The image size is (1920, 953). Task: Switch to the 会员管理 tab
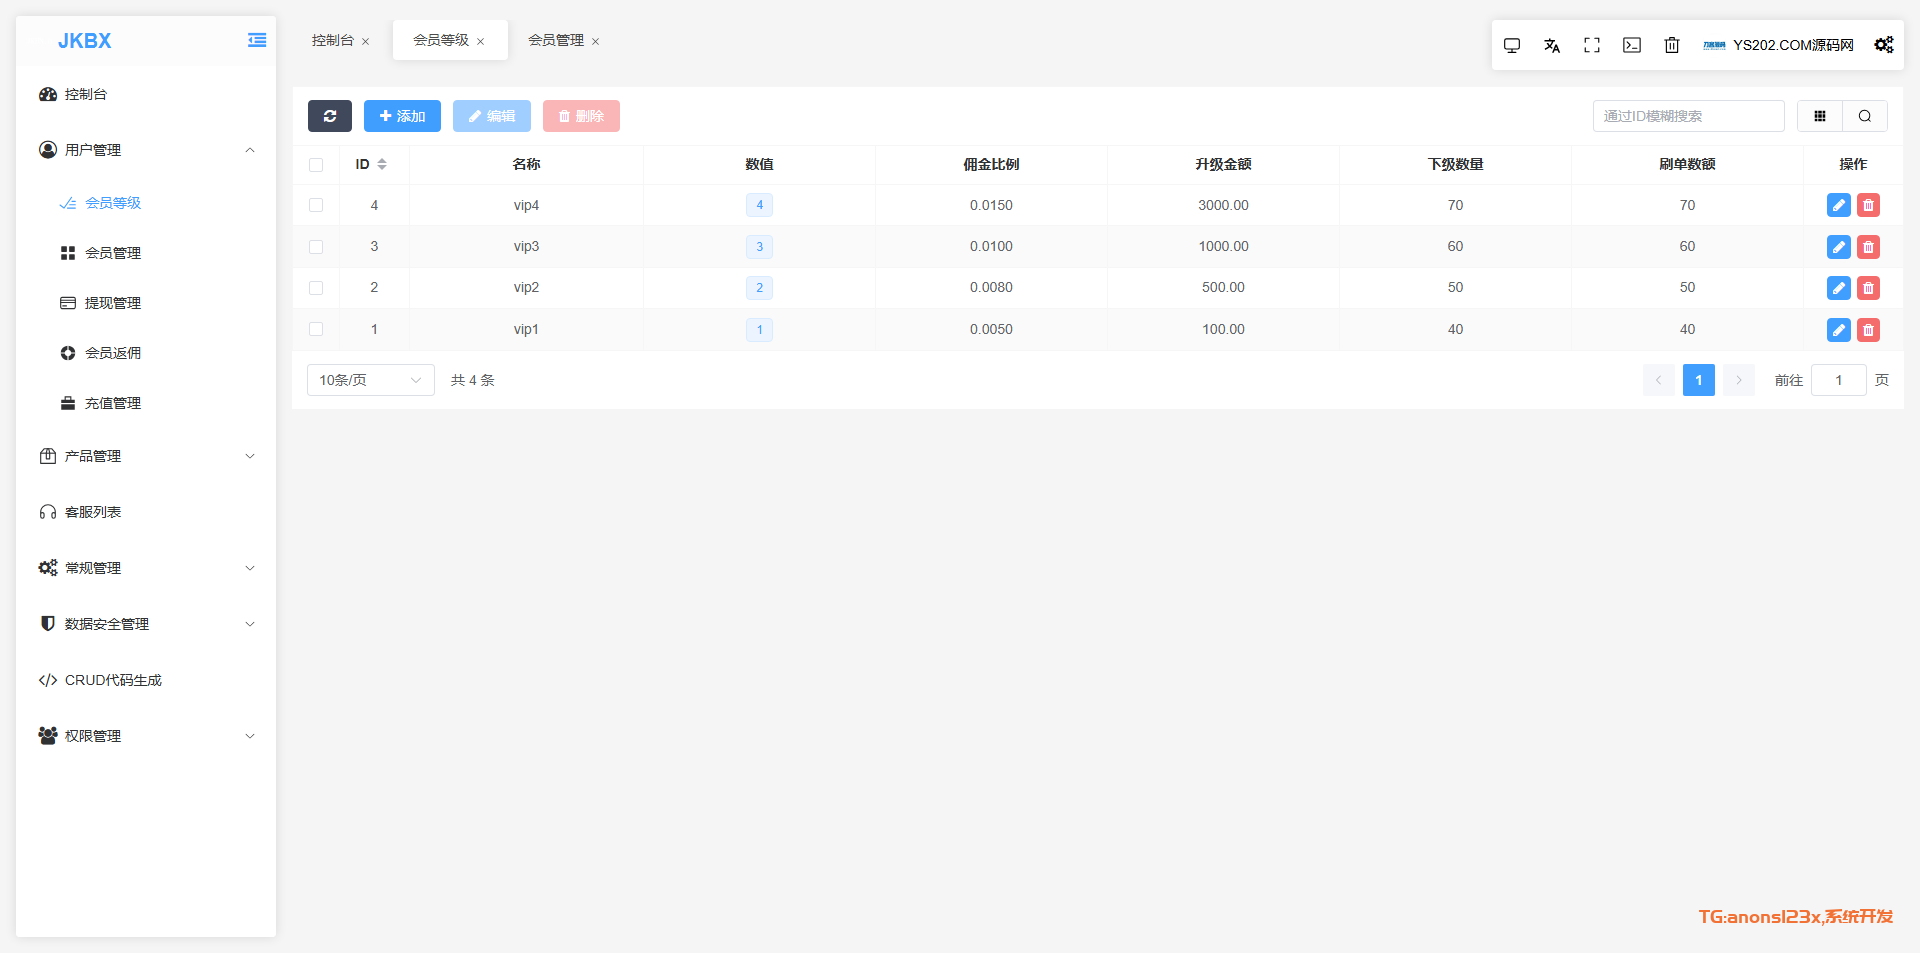point(555,40)
